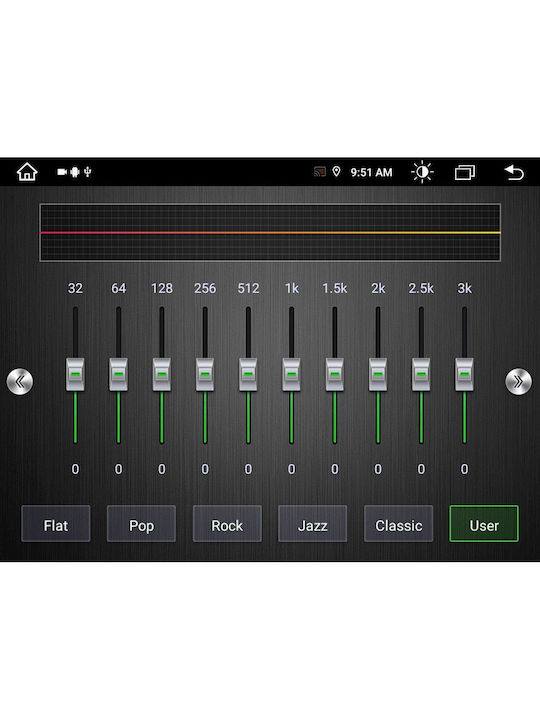This screenshot has height=720, width=540.
Task: Activate the highlighted User preset
Action: 484,524
